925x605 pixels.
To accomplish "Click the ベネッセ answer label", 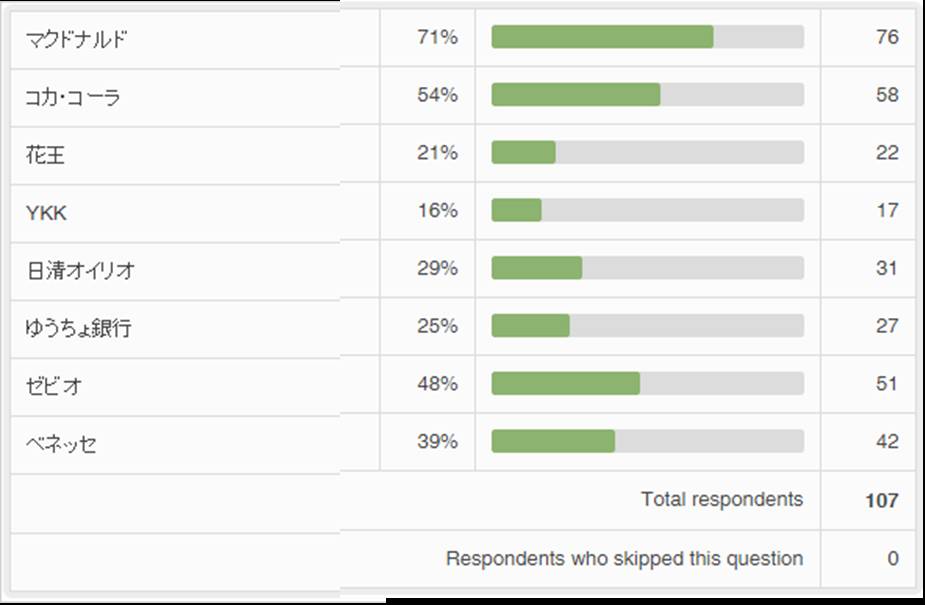I will click(61, 444).
